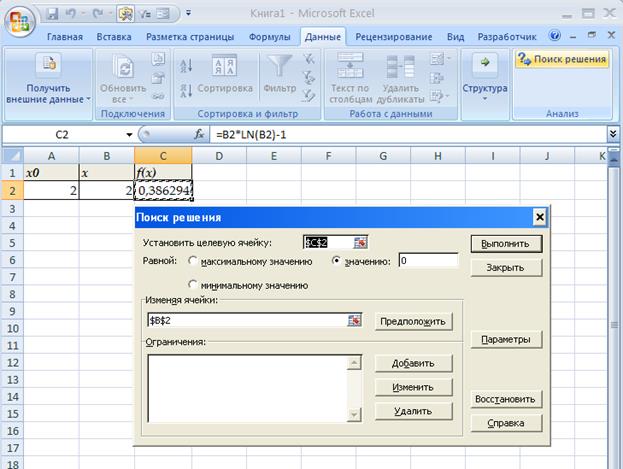Sort ascending A to Z

(186, 65)
